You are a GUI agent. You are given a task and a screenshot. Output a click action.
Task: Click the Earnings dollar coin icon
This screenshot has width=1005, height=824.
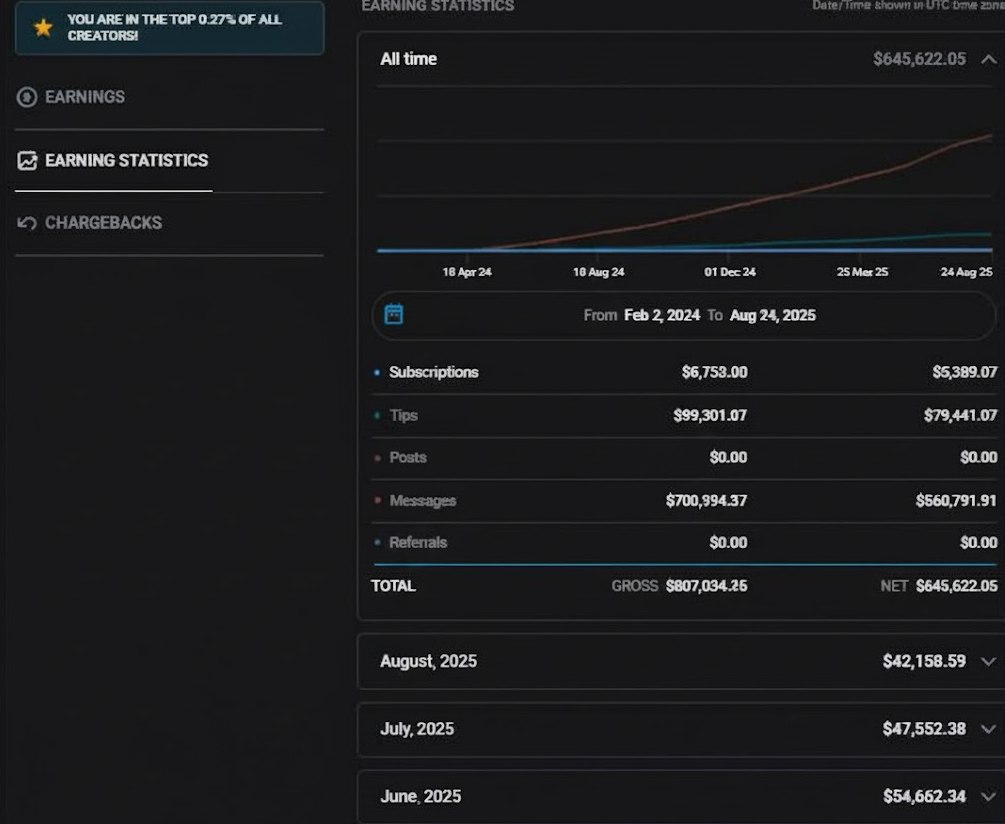pyautogui.click(x=27, y=97)
